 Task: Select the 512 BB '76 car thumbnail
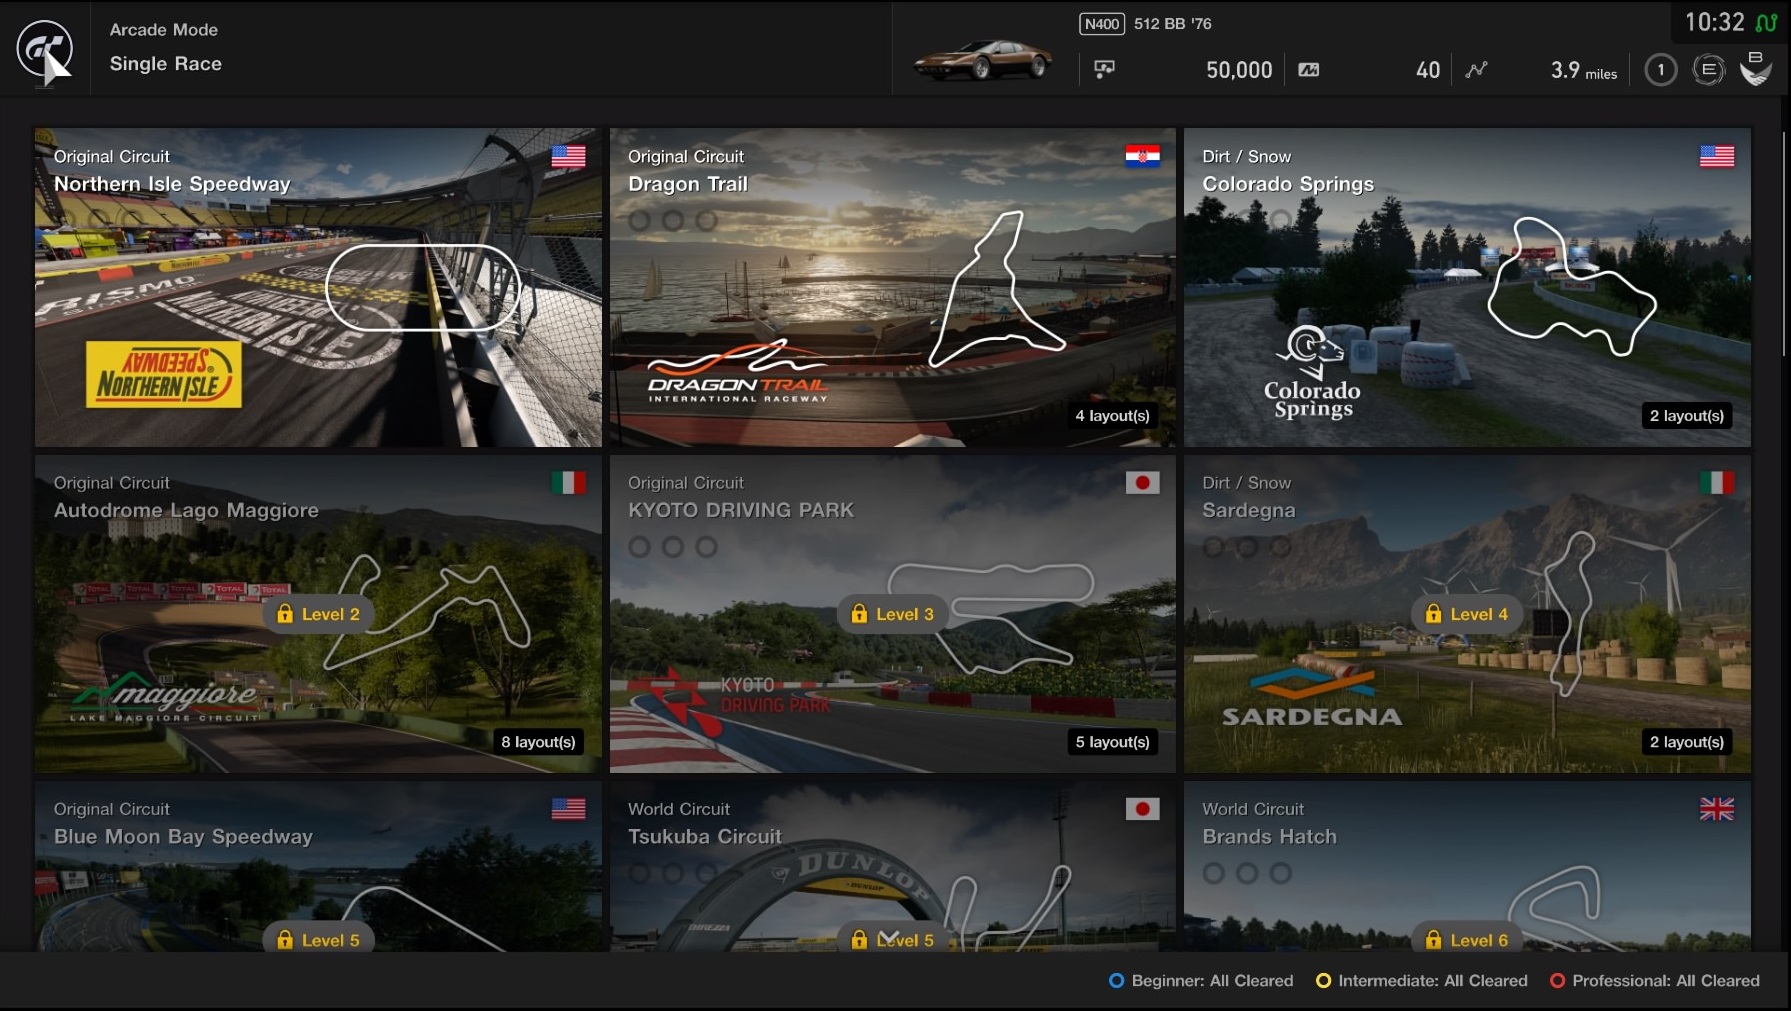click(x=983, y=60)
